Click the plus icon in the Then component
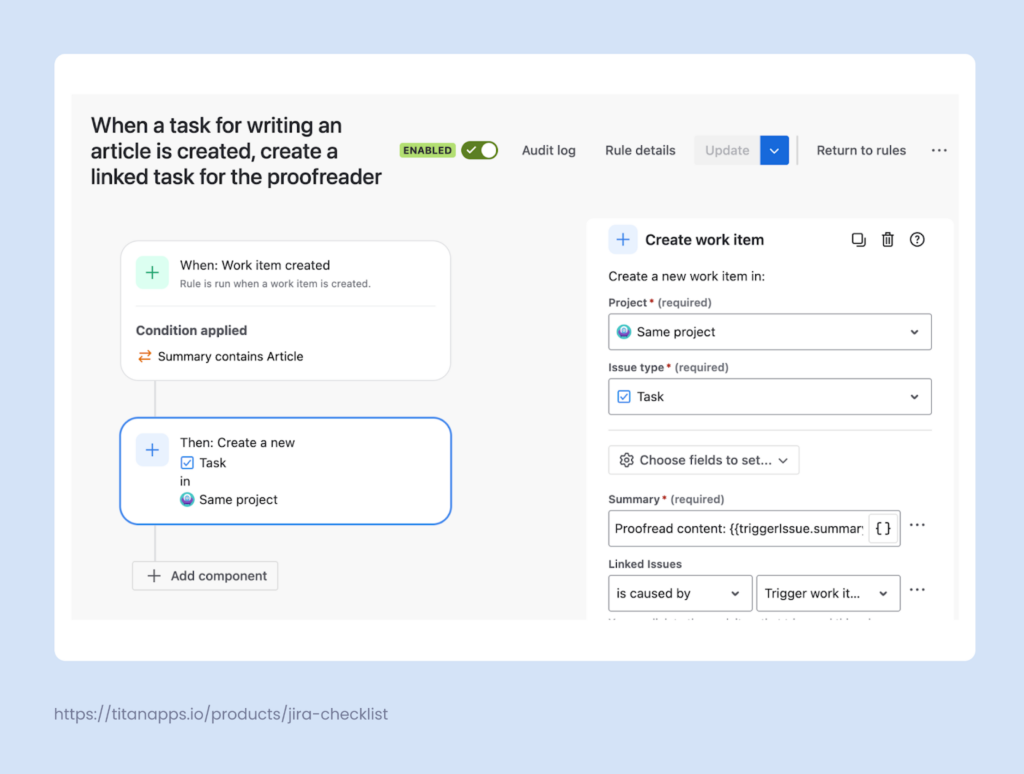The width and height of the screenshot is (1024, 774). [x=151, y=450]
